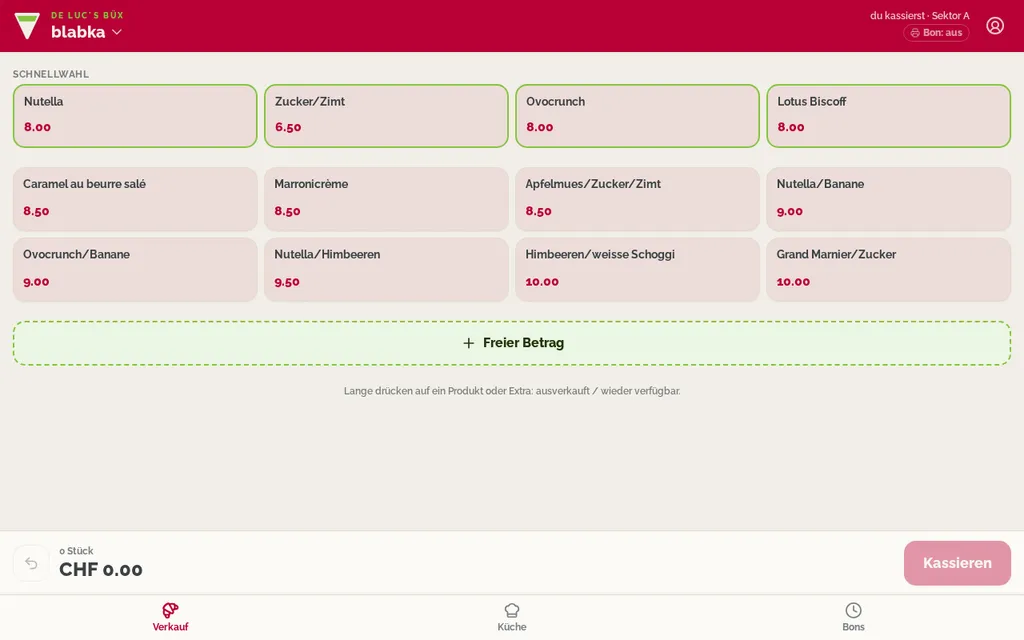The height and width of the screenshot is (640, 1024).
Task: Add Zucker/Zimt 6.50 item
Action: (x=386, y=116)
